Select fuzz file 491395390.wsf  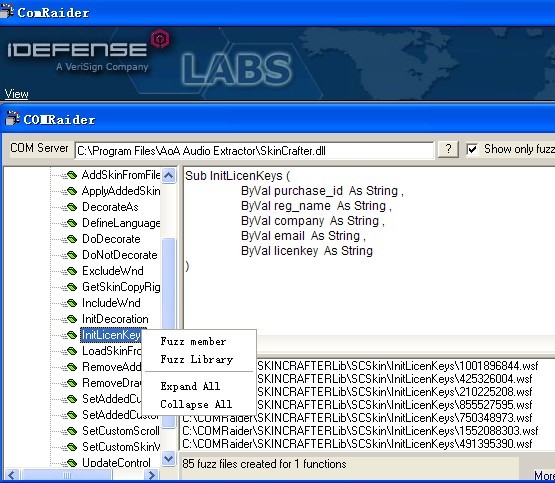[357, 444]
